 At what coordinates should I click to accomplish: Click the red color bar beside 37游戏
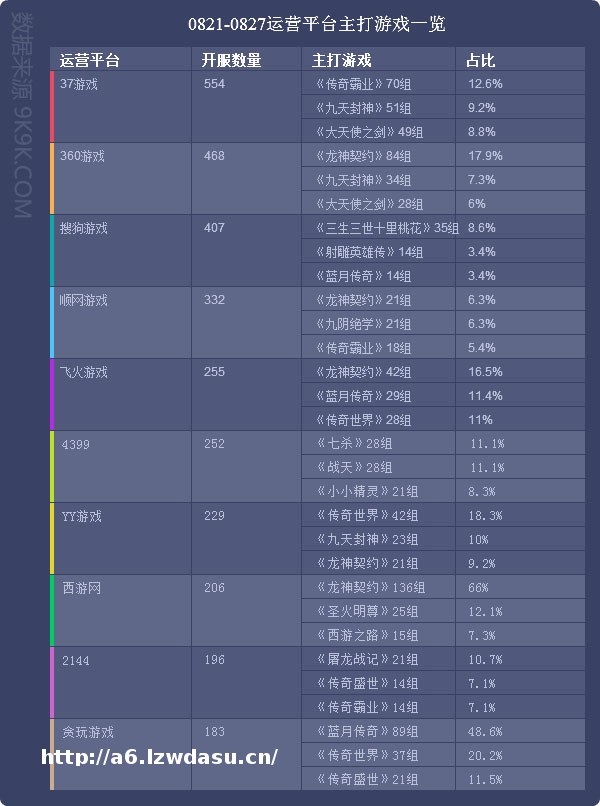click(x=52, y=107)
